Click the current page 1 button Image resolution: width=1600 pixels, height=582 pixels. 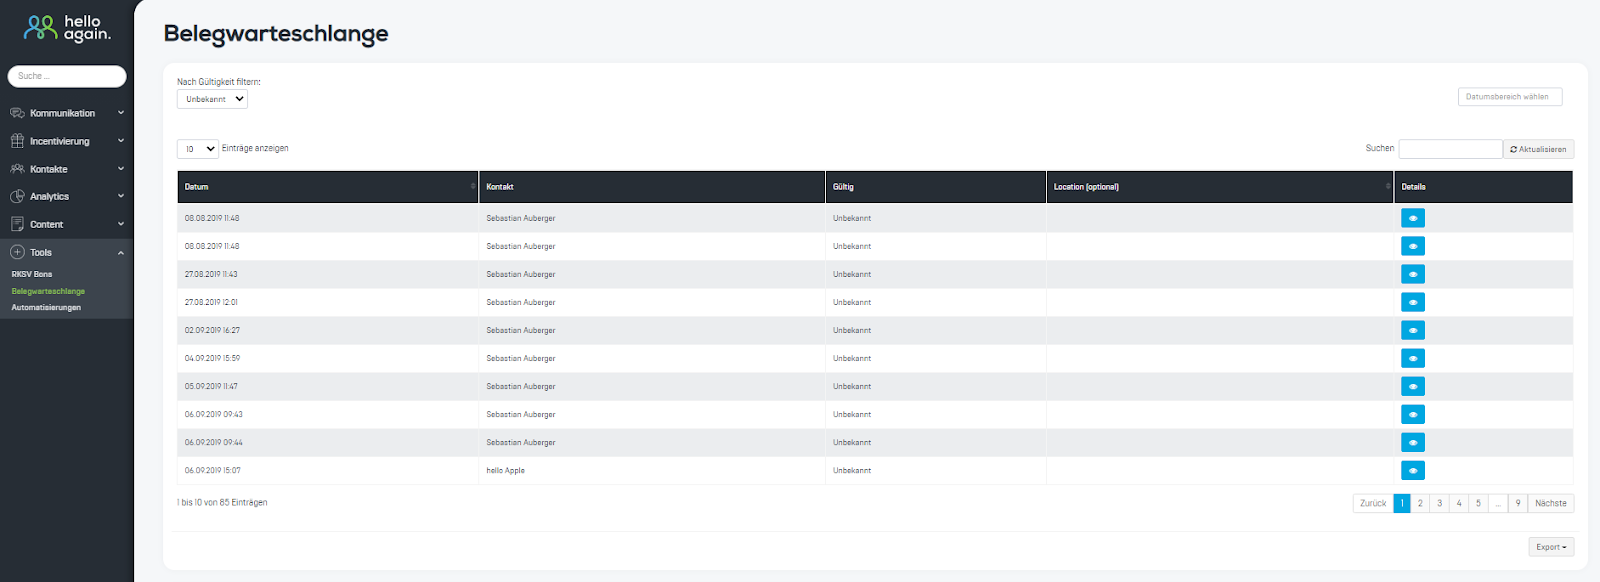click(1402, 503)
